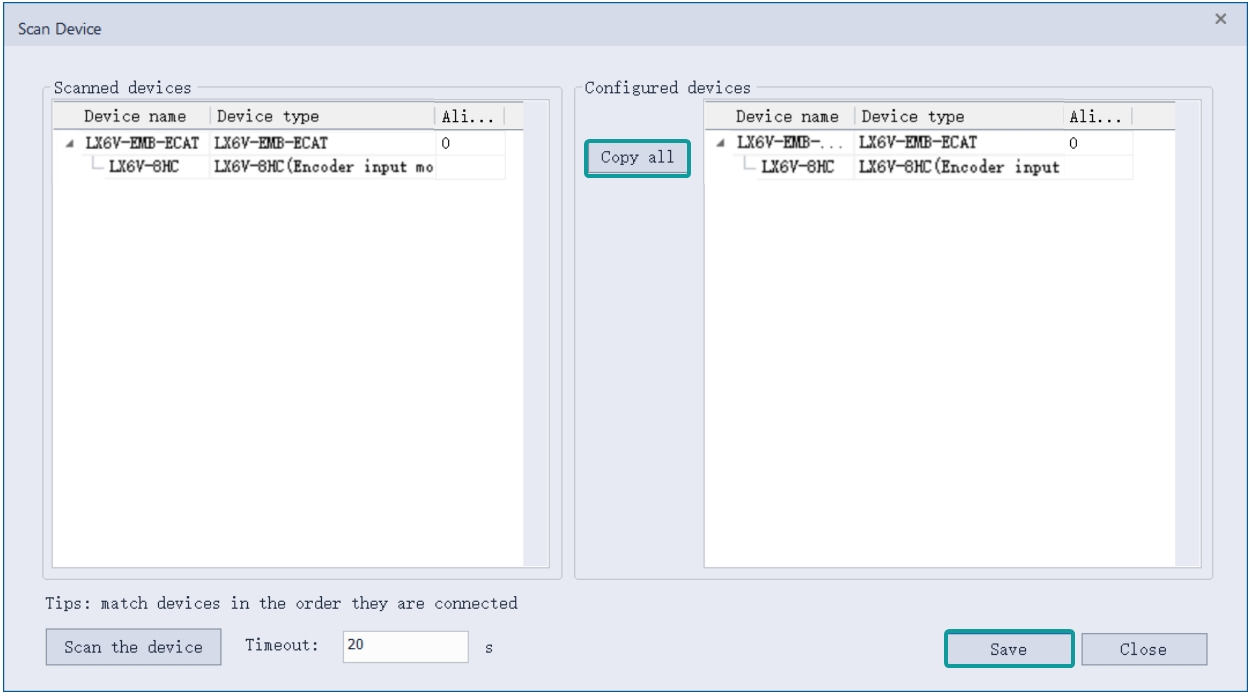This screenshot has height=698, width=1250.
Task: Click alias value 0 in Scanned devices
Action: [446, 144]
